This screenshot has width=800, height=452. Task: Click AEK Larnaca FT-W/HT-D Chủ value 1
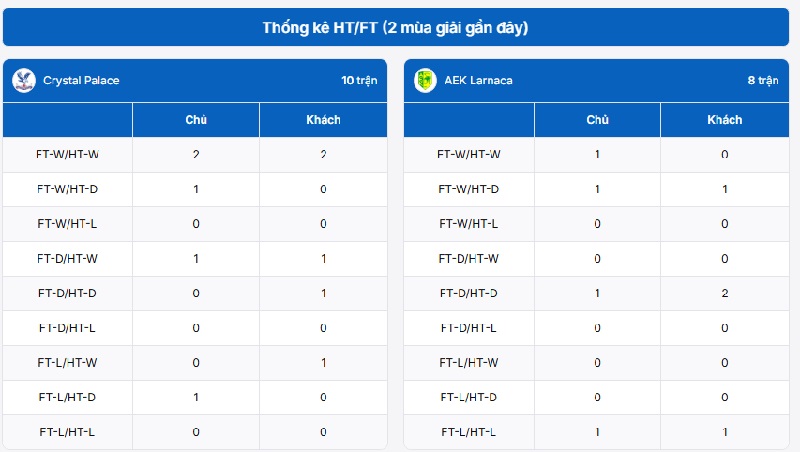(597, 189)
